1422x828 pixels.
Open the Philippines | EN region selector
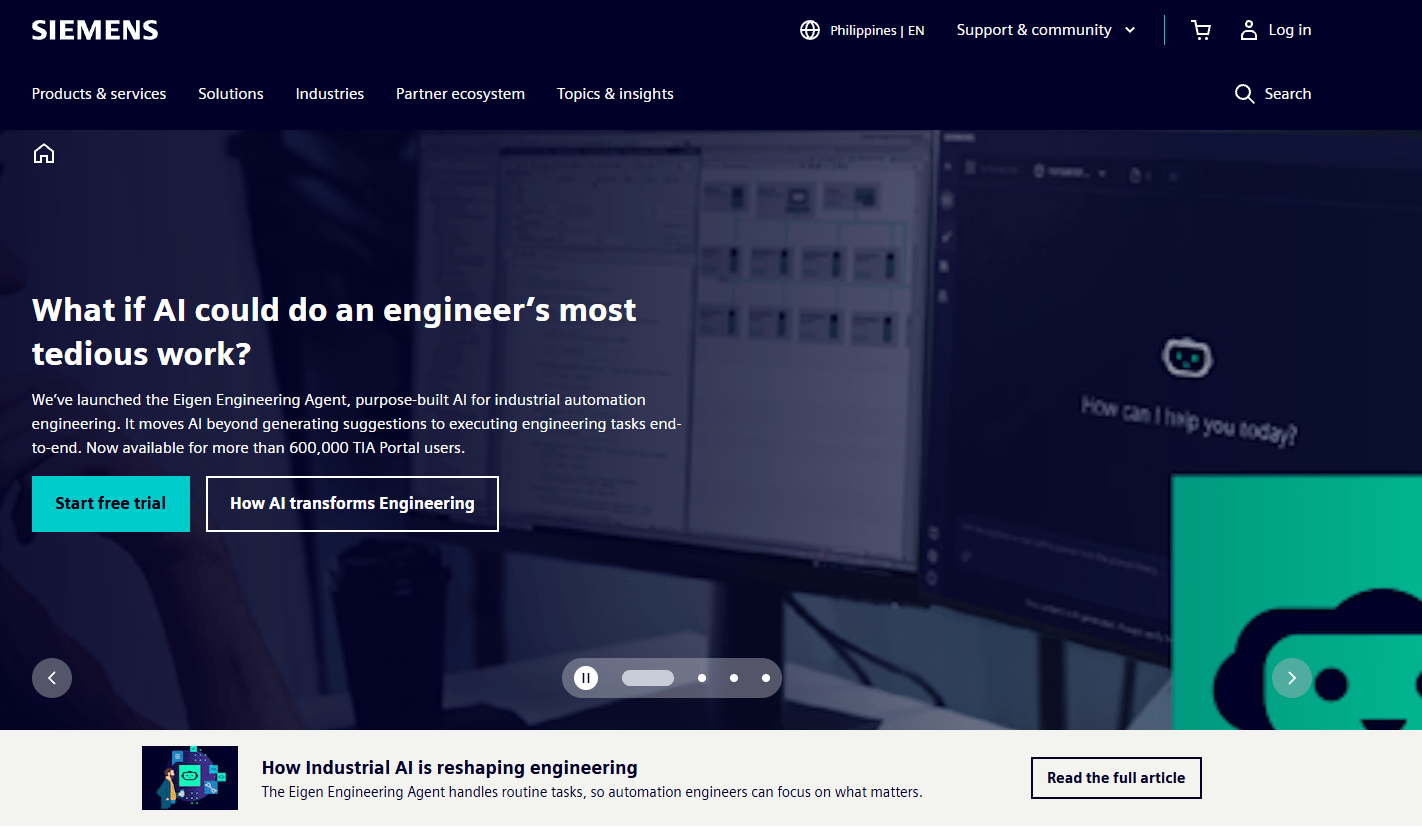[x=862, y=30]
